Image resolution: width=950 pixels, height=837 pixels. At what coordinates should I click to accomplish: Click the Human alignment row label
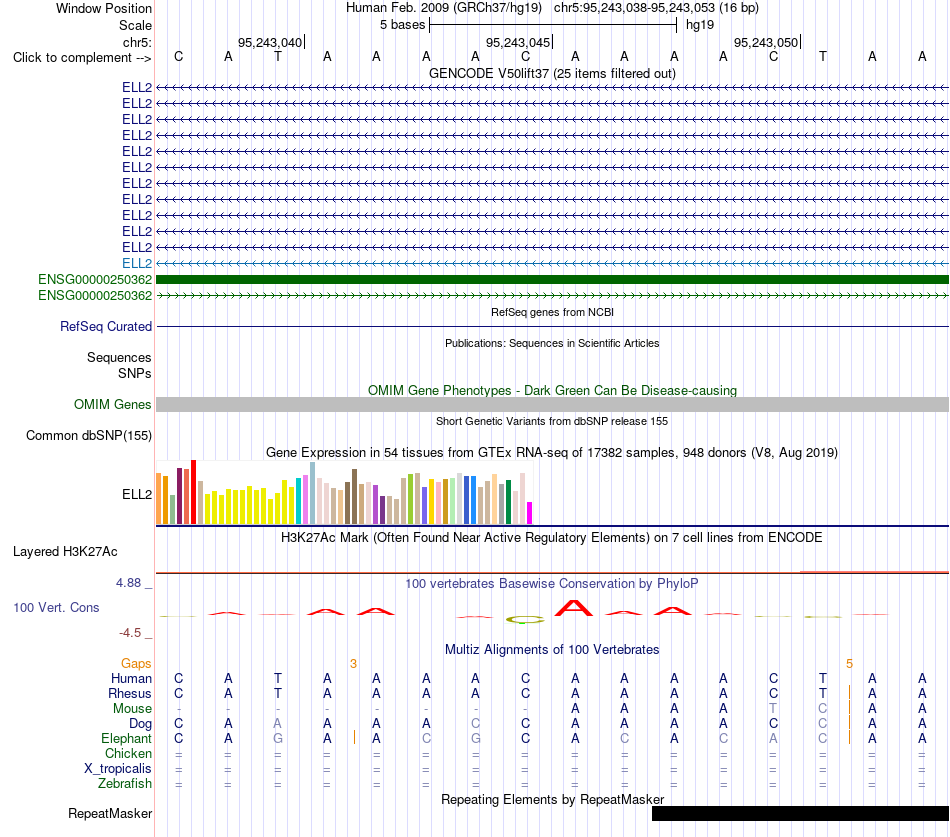coord(131,678)
